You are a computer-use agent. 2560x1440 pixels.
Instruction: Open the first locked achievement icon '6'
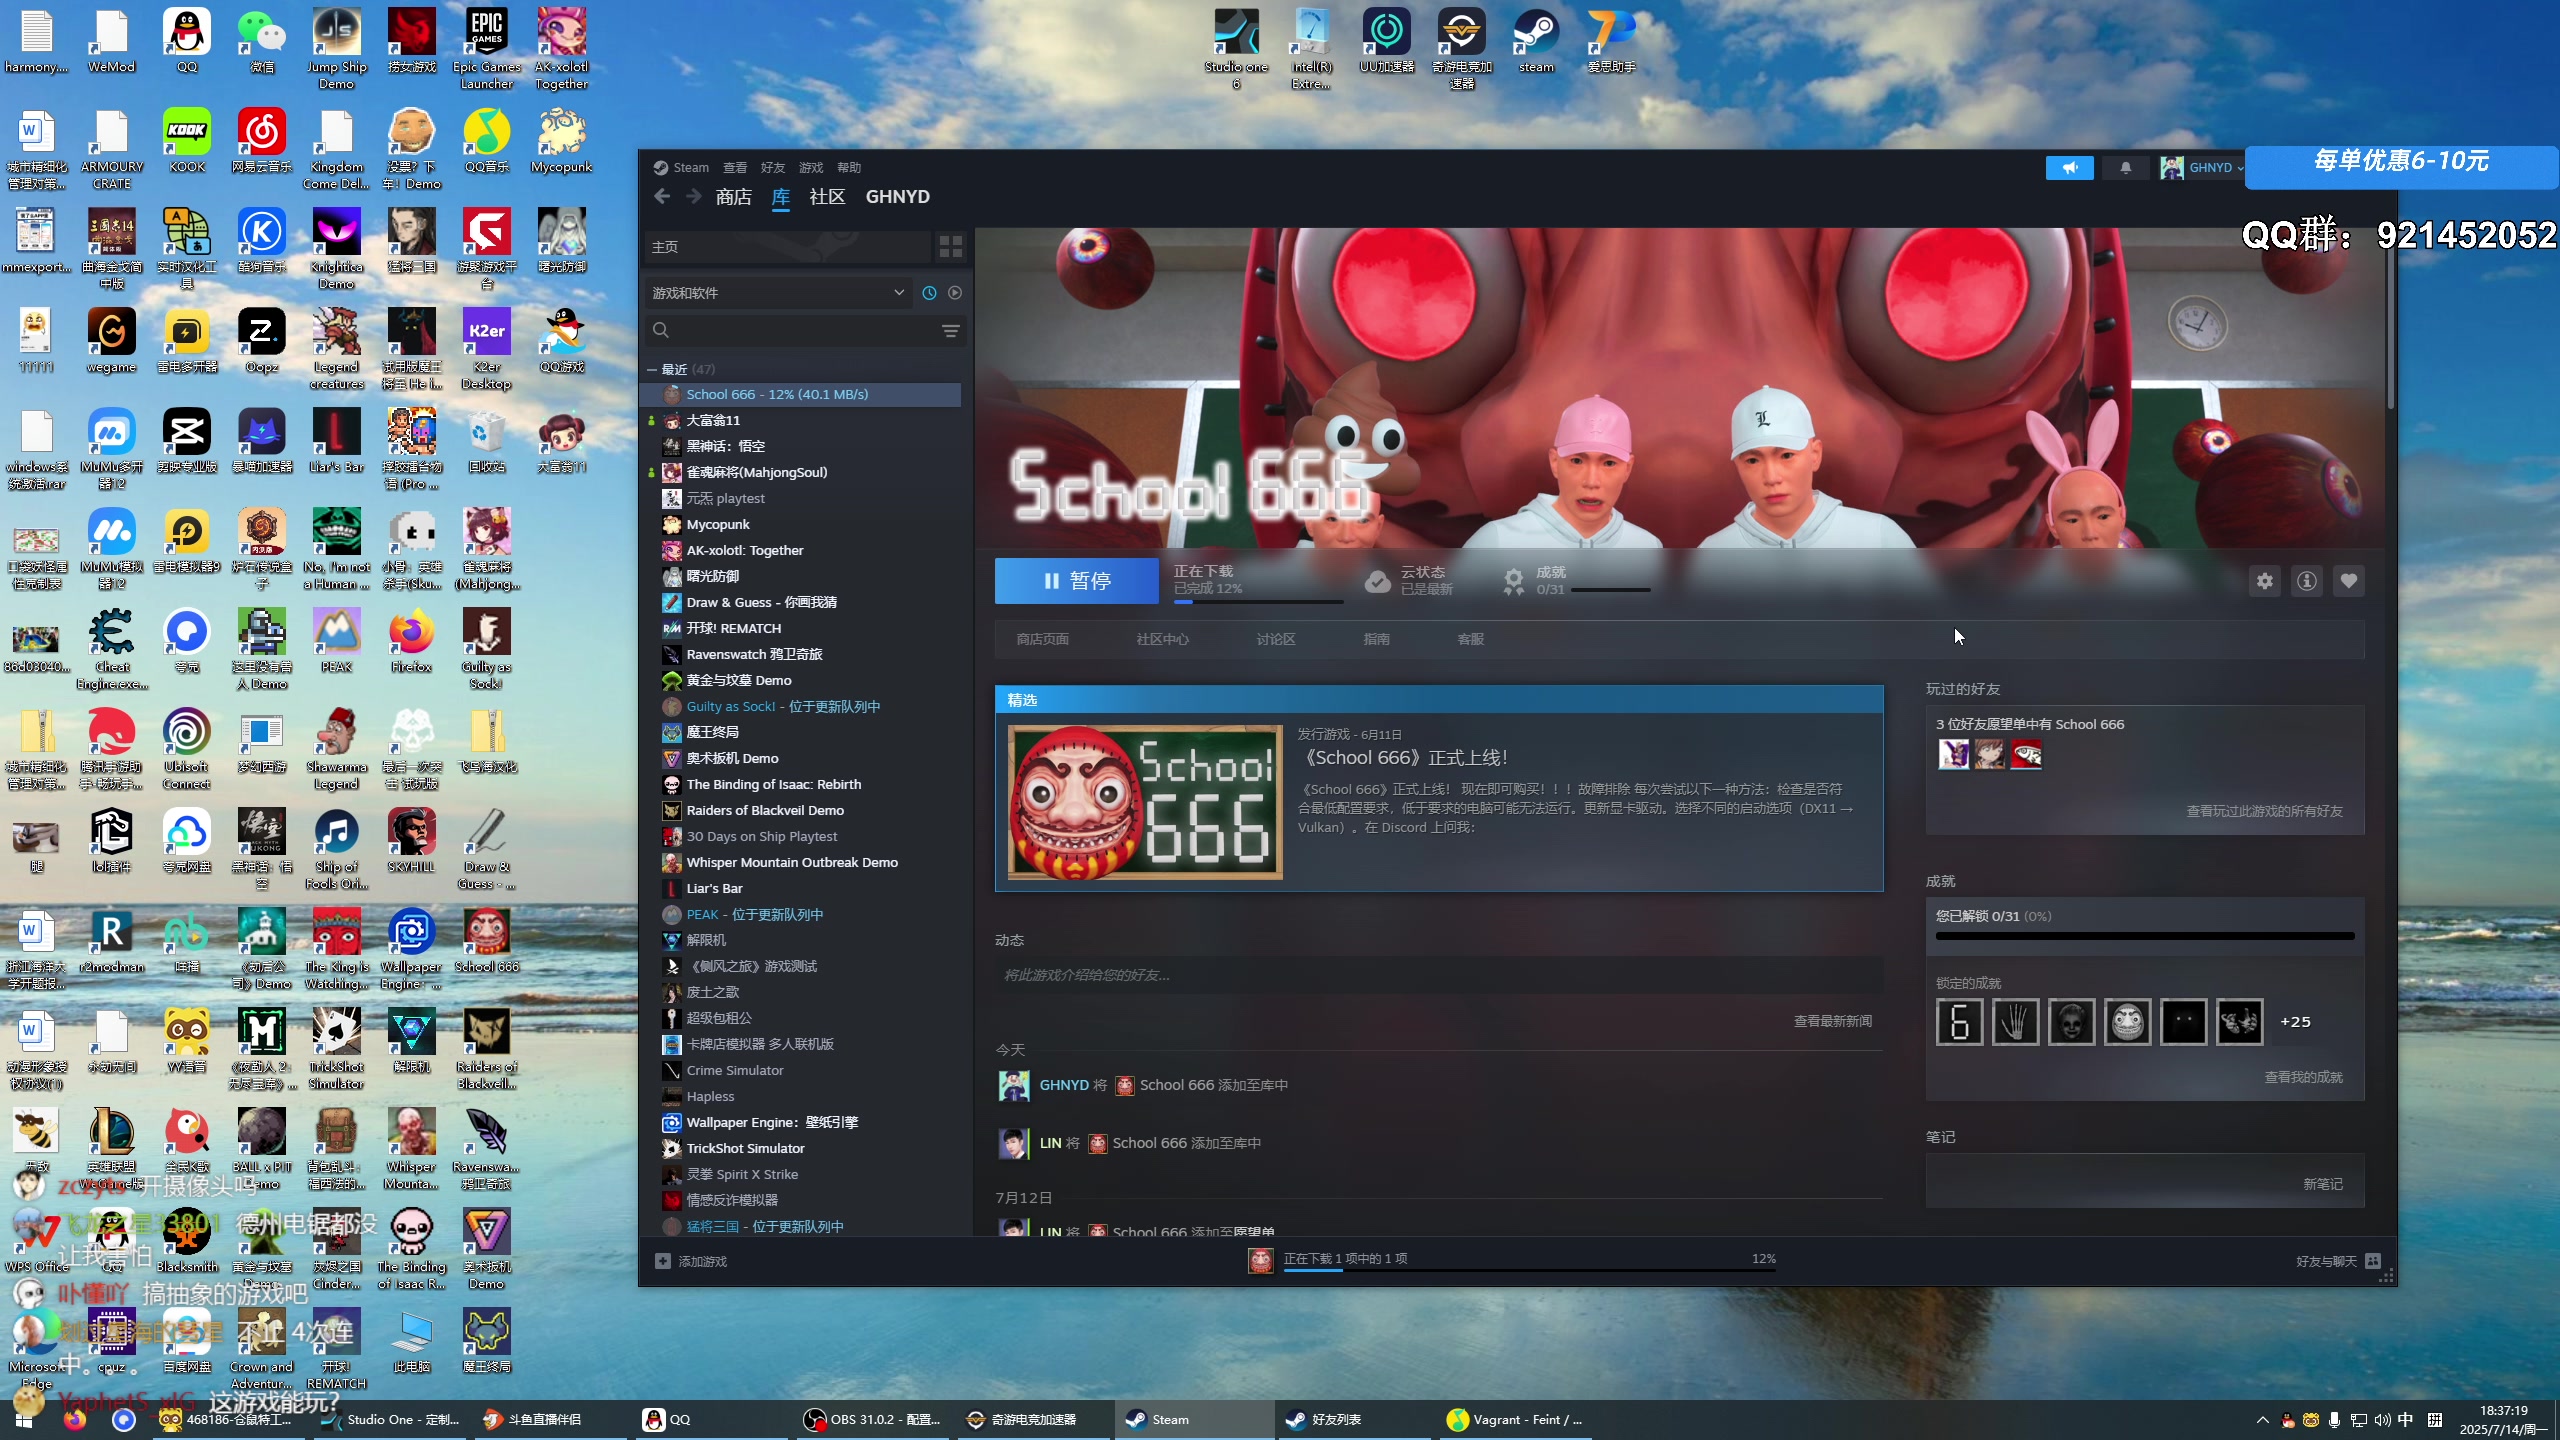coord(1959,1023)
